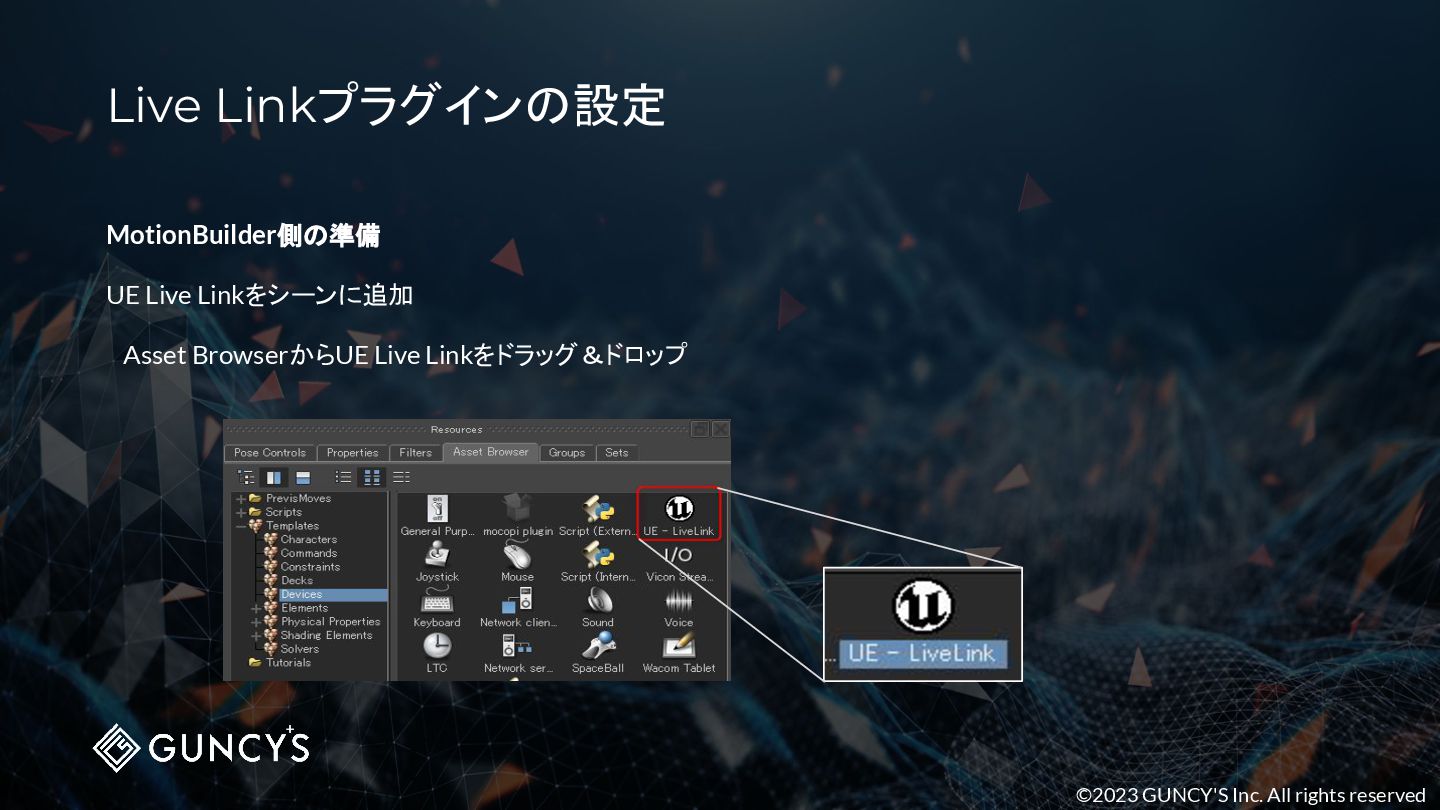Expand the PrevisMoves folder
The height and width of the screenshot is (810, 1440).
point(241,499)
